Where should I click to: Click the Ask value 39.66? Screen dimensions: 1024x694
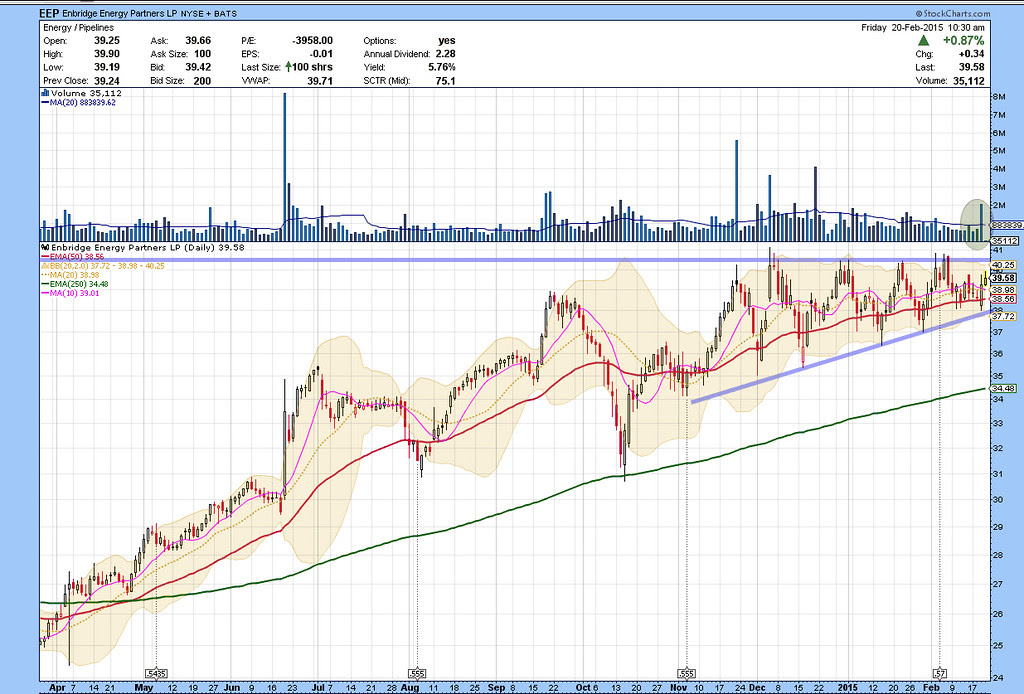pyautogui.click(x=198, y=40)
